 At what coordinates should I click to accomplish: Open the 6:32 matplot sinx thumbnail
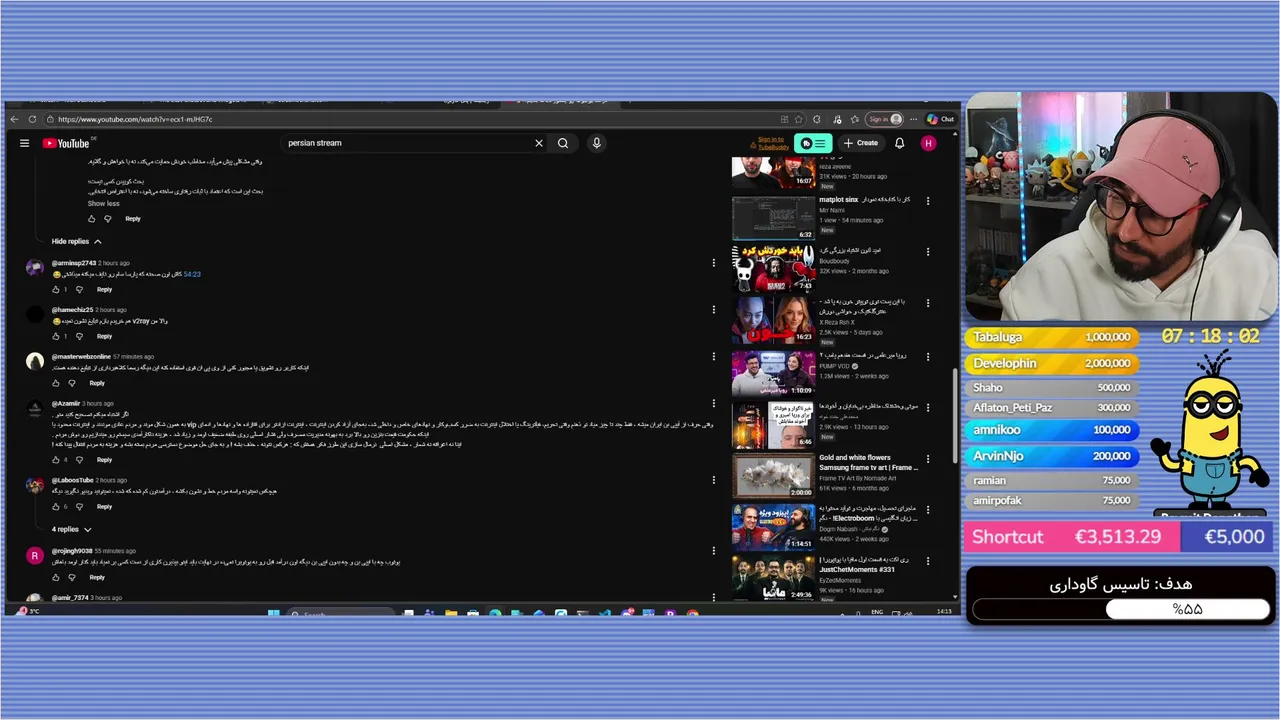coord(773,218)
